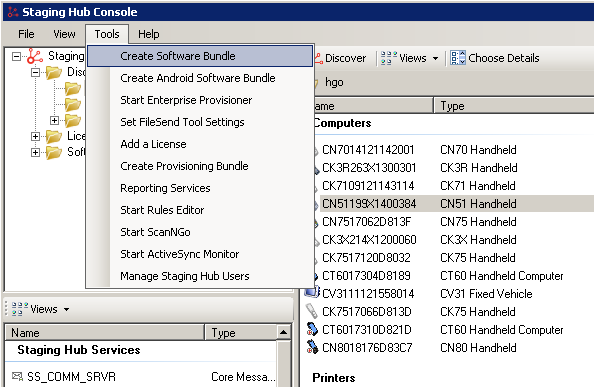Viewport: 594px width, 387px height.
Task: Select device CN51199X1400384
Action: tap(369, 204)
